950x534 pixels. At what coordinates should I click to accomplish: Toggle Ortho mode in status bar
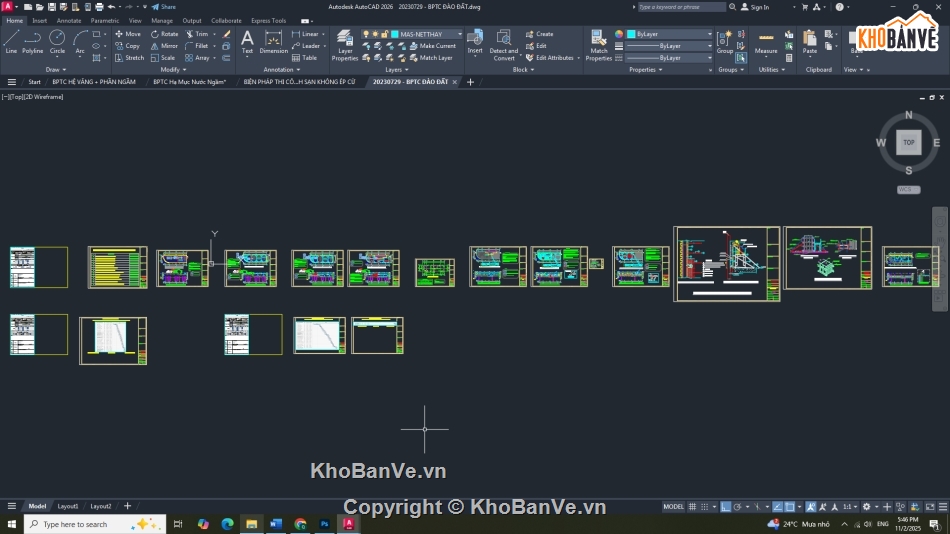(x=726, y=507)
